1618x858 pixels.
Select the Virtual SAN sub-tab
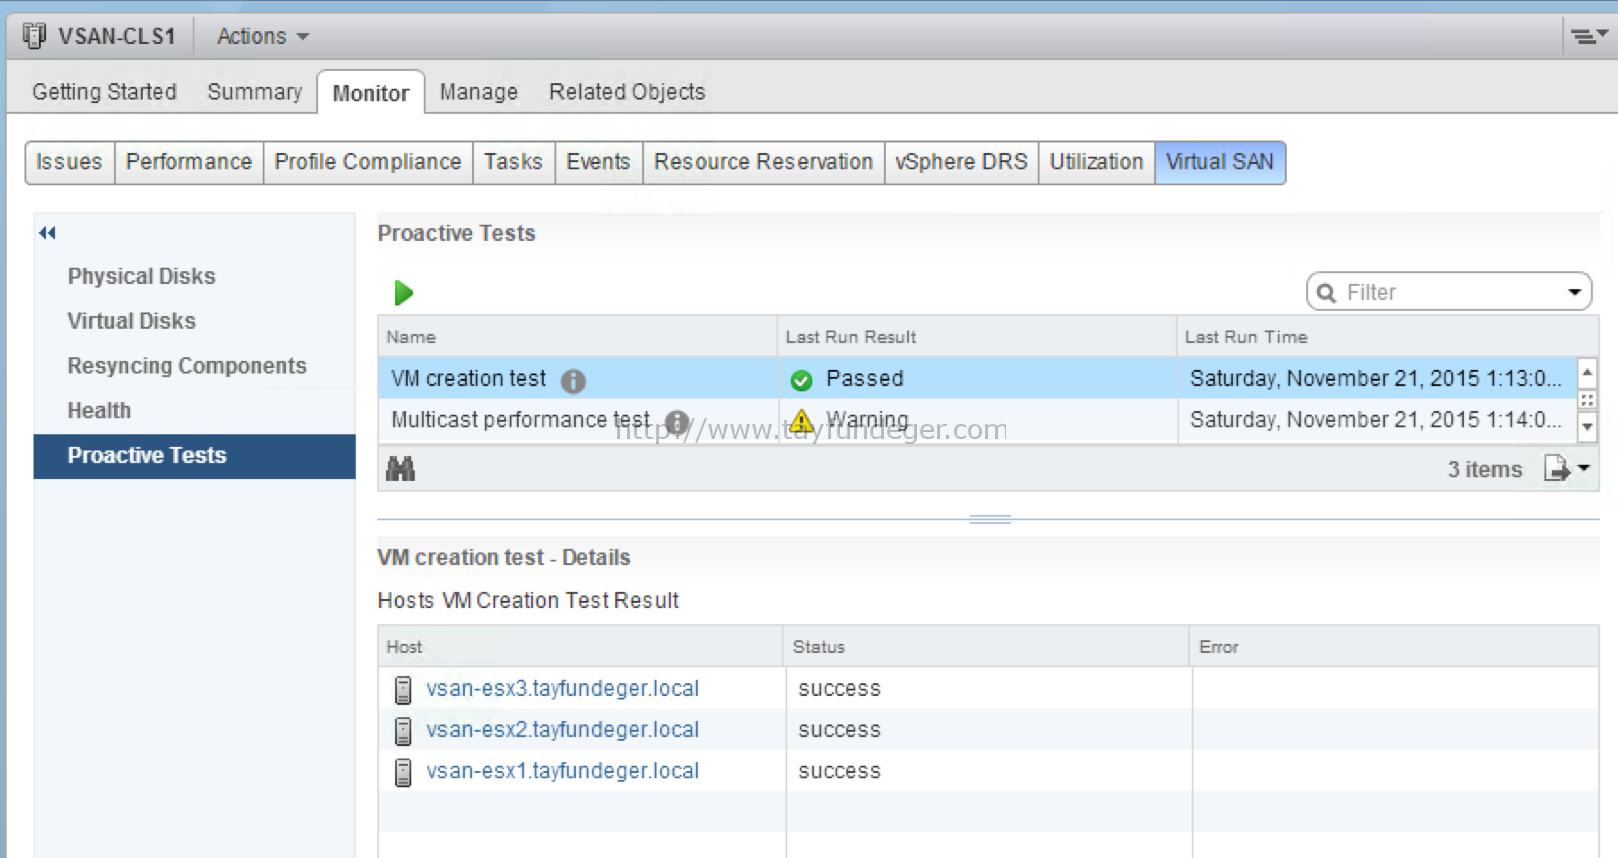tap(1220, 162)
